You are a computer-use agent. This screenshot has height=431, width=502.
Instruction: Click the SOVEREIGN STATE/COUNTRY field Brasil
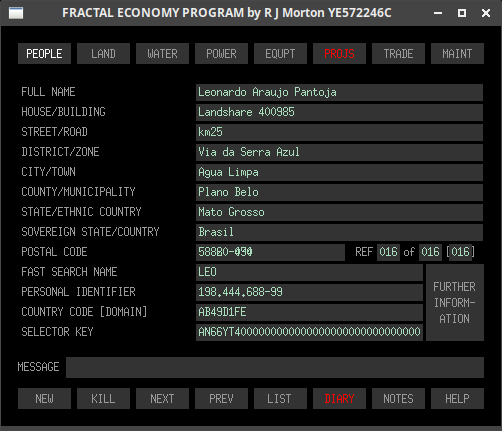click(x=339, y=232)
